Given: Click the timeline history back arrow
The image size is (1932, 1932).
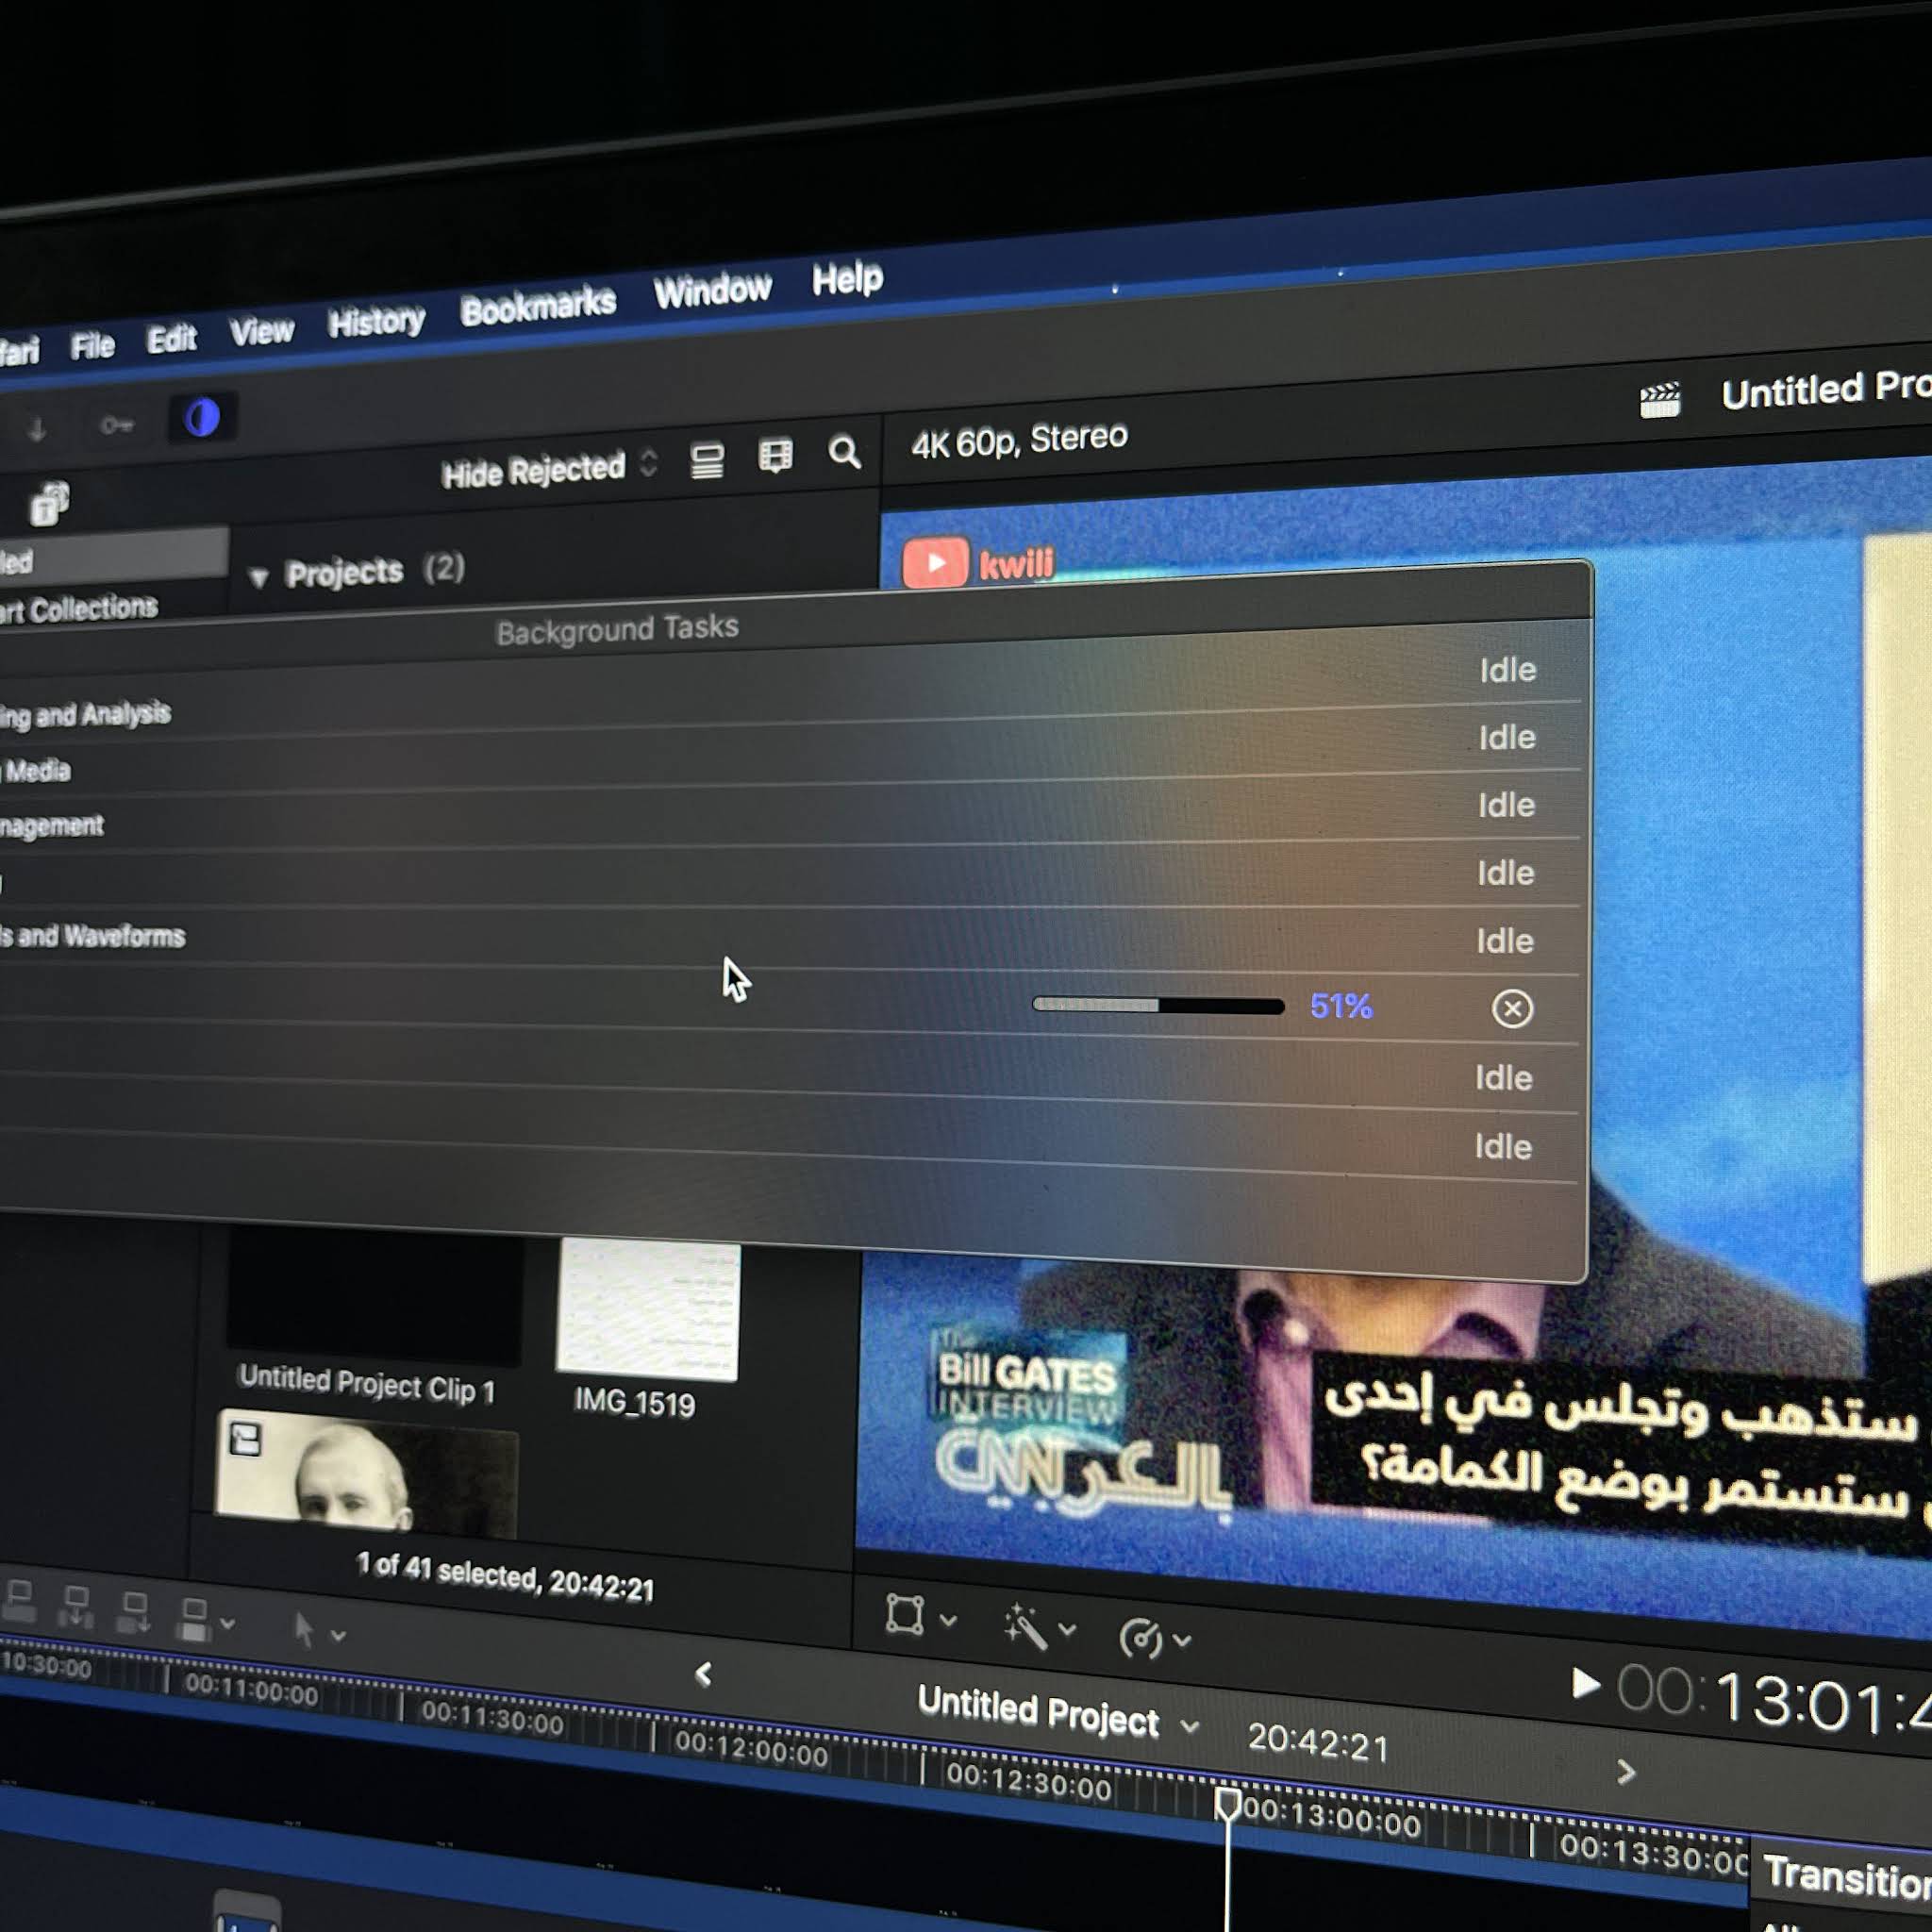Looking at the screenshot, I should [x=703, y=1674].
